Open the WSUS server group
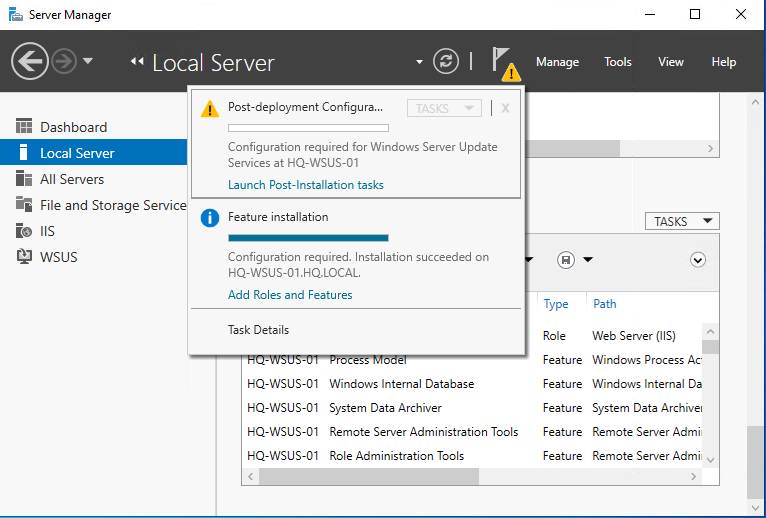The image size is (766, 518). (58, 257)
